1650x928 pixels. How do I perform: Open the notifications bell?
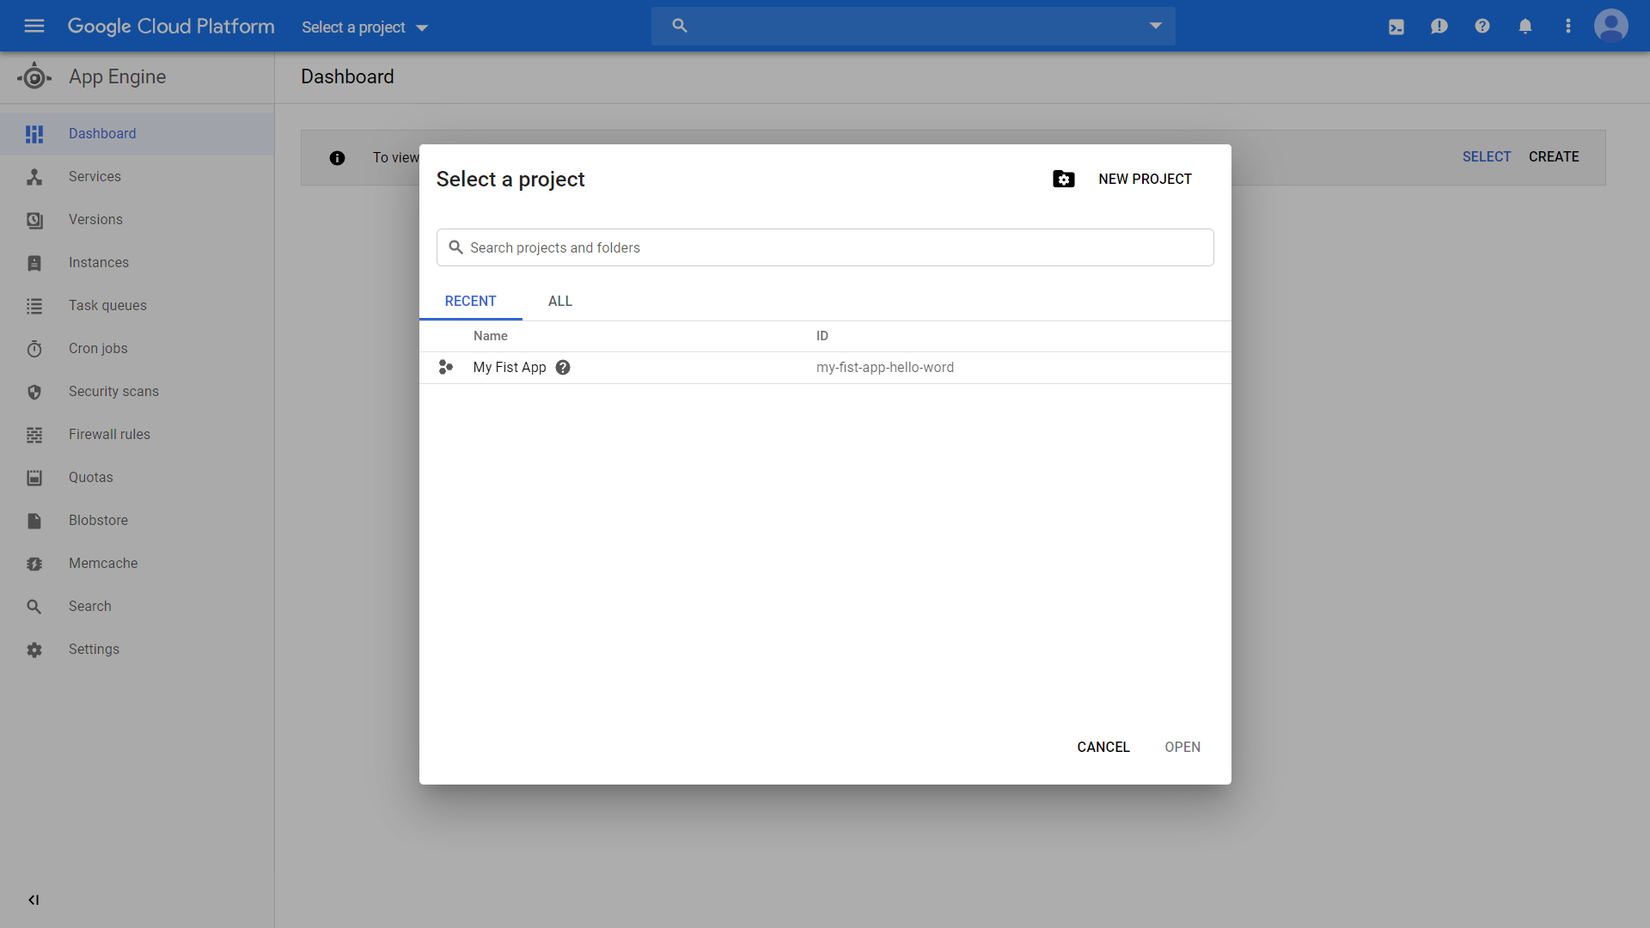coord(1525,27)
